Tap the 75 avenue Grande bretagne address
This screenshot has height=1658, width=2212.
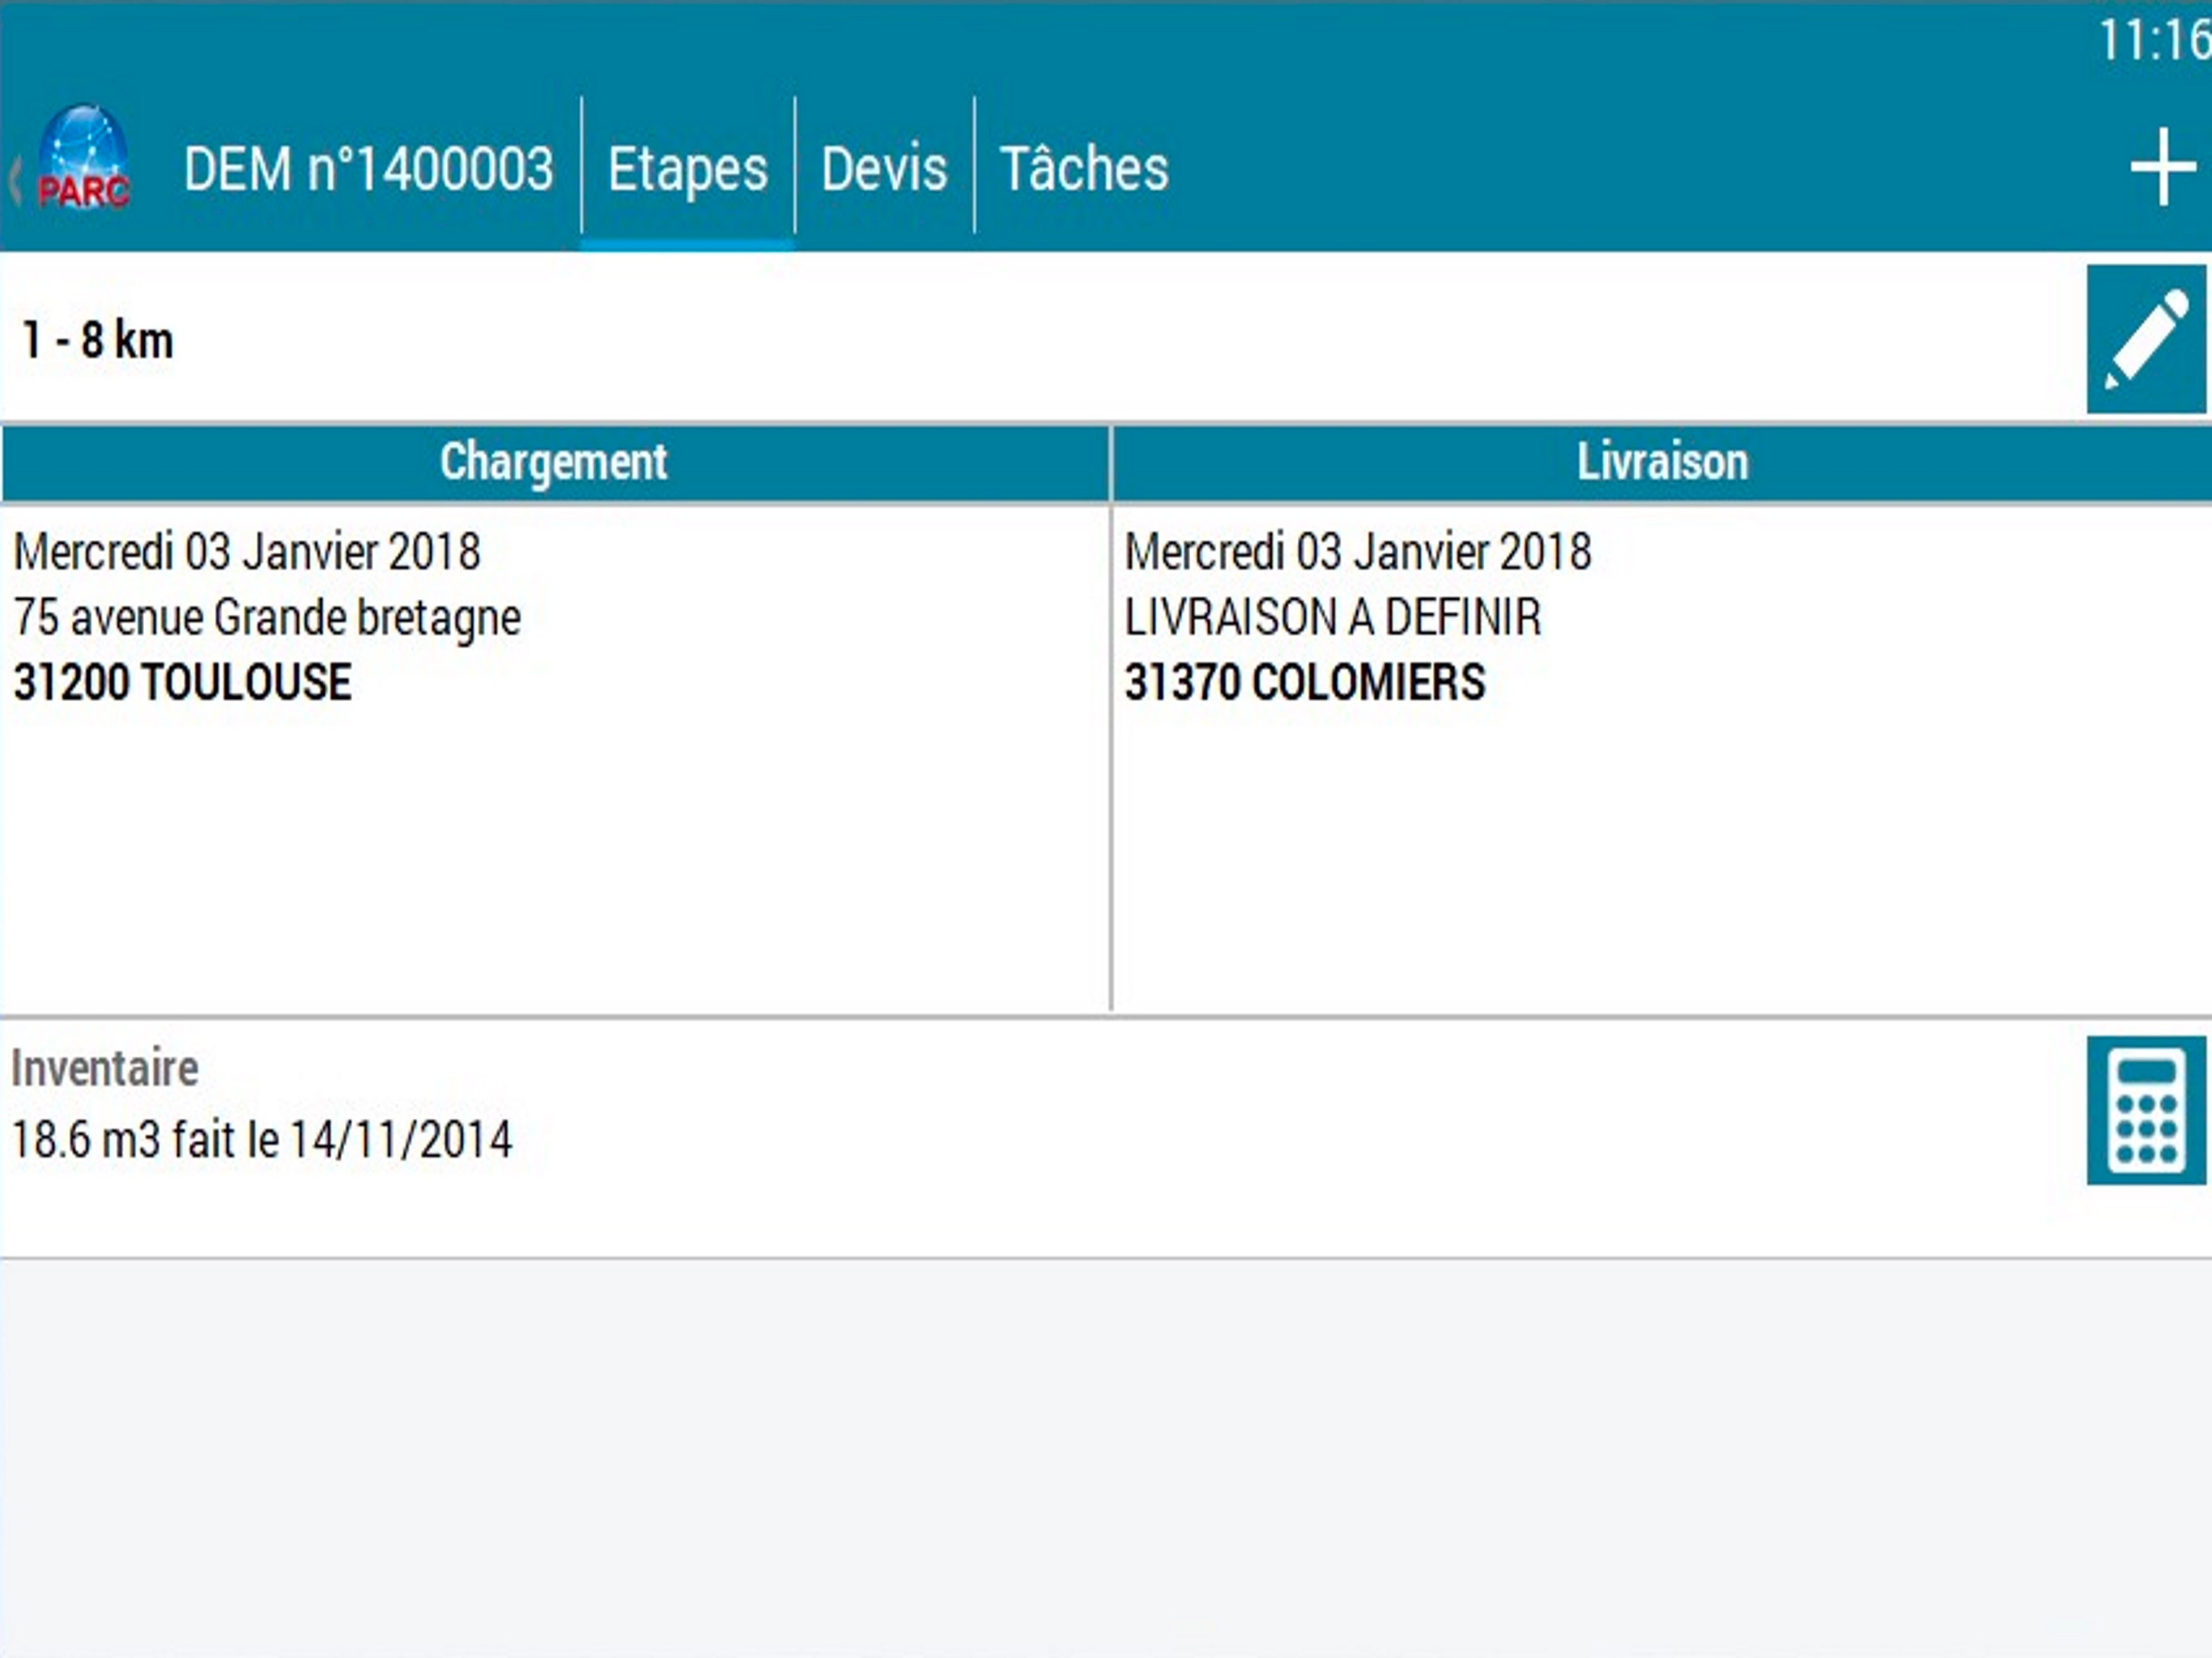[267, 617]
